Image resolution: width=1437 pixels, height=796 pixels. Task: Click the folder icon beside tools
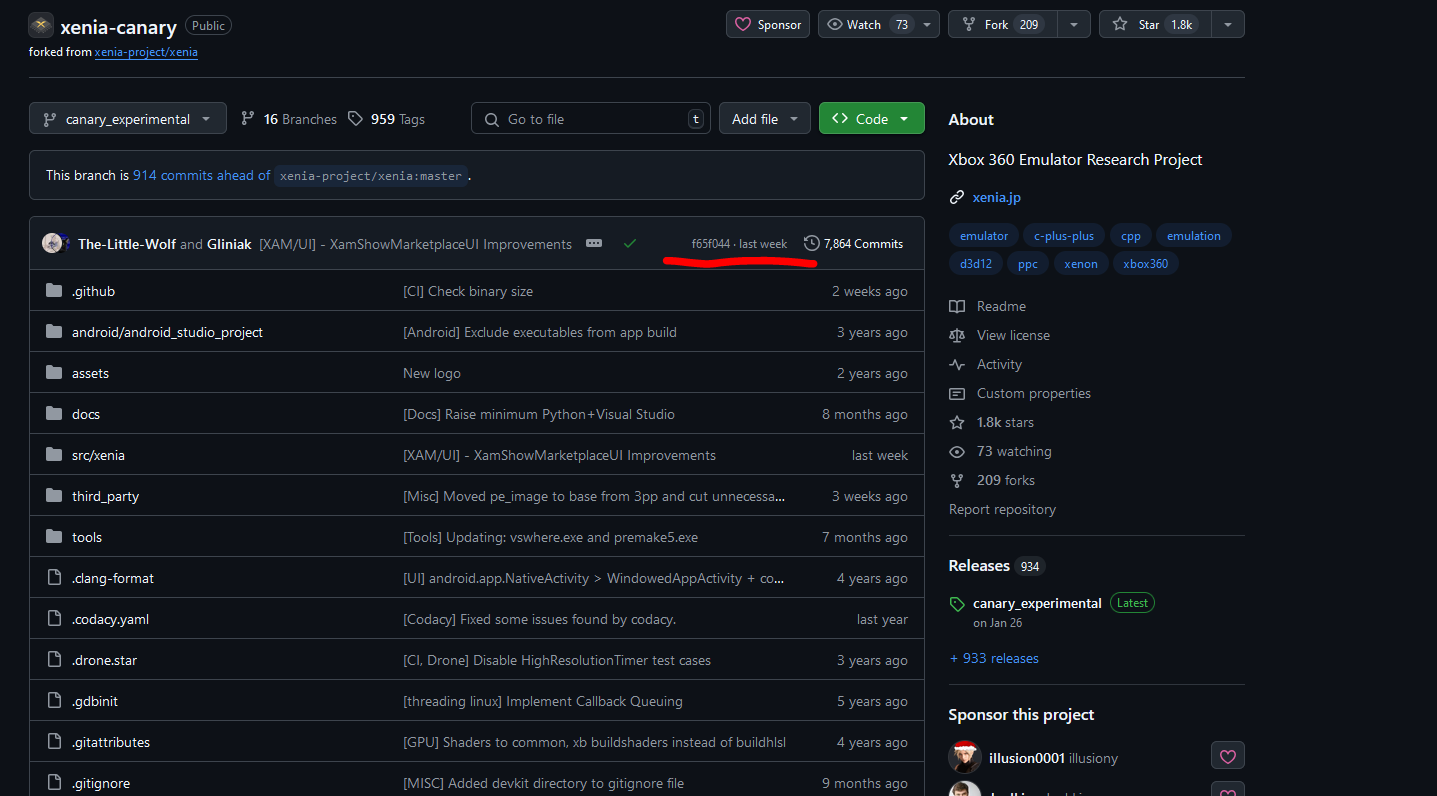(x=54, y=537)
